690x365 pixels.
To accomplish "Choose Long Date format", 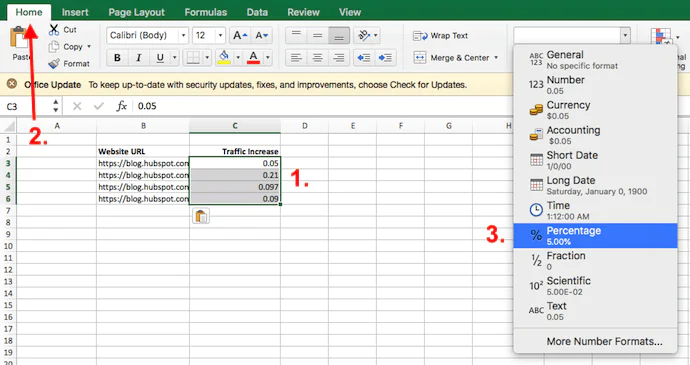I will click(595, 185).
